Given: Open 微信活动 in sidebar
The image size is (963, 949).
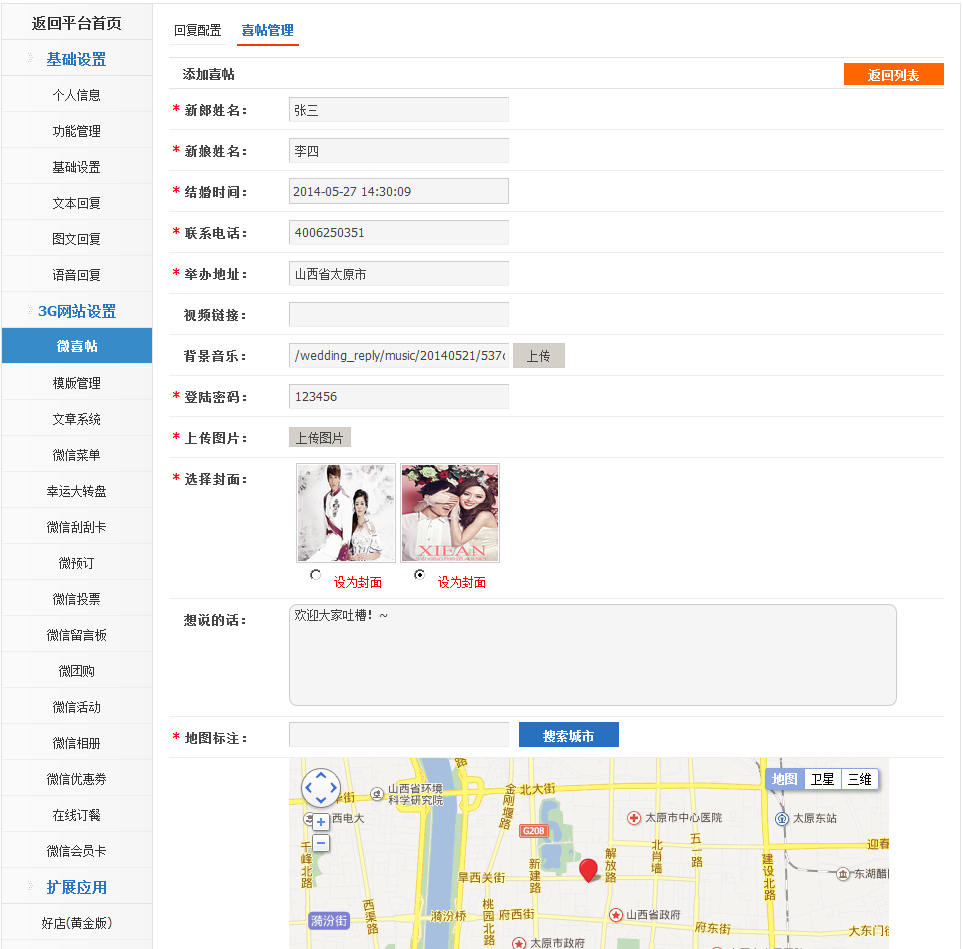Looking at the screenshot, I should click(77, 707).
